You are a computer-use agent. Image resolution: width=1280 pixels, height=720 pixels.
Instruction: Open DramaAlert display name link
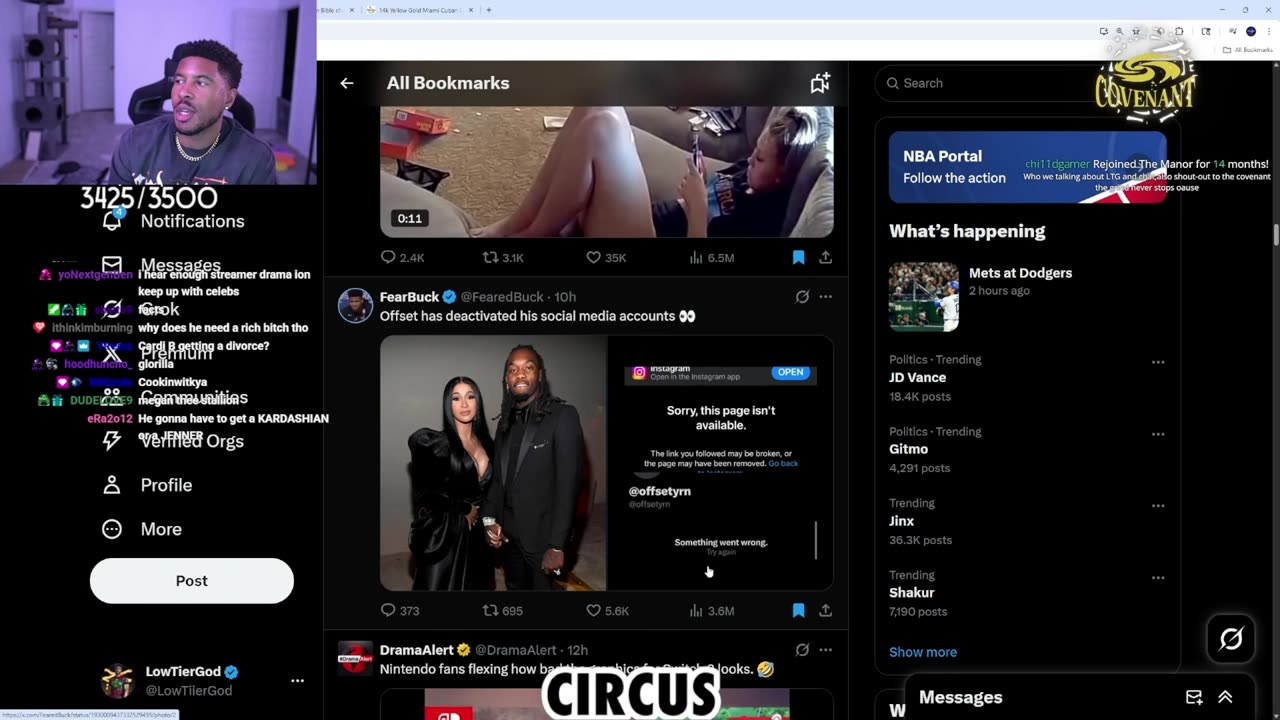pos(417,650)
